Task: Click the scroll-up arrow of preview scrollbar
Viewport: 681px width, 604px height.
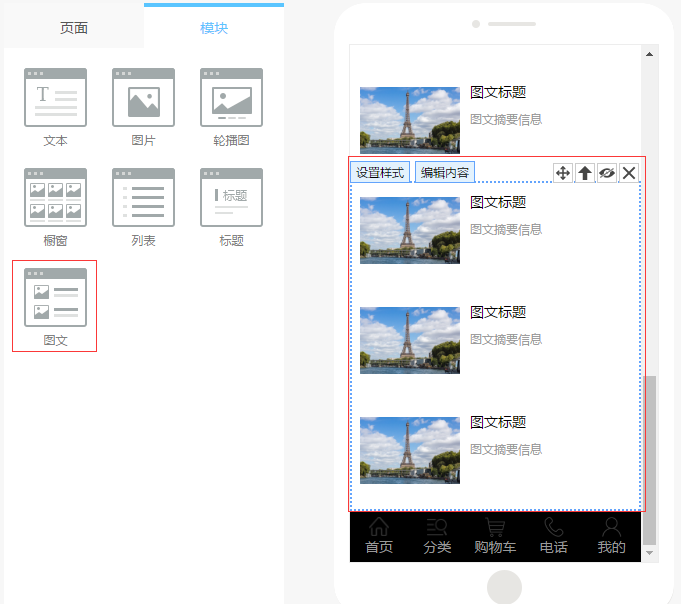Action: pyautogui.click(x=650, y=53)
